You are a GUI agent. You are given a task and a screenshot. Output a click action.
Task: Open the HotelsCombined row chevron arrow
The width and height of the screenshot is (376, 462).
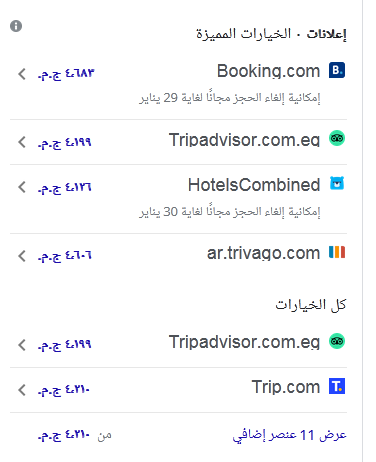[22, 187]
